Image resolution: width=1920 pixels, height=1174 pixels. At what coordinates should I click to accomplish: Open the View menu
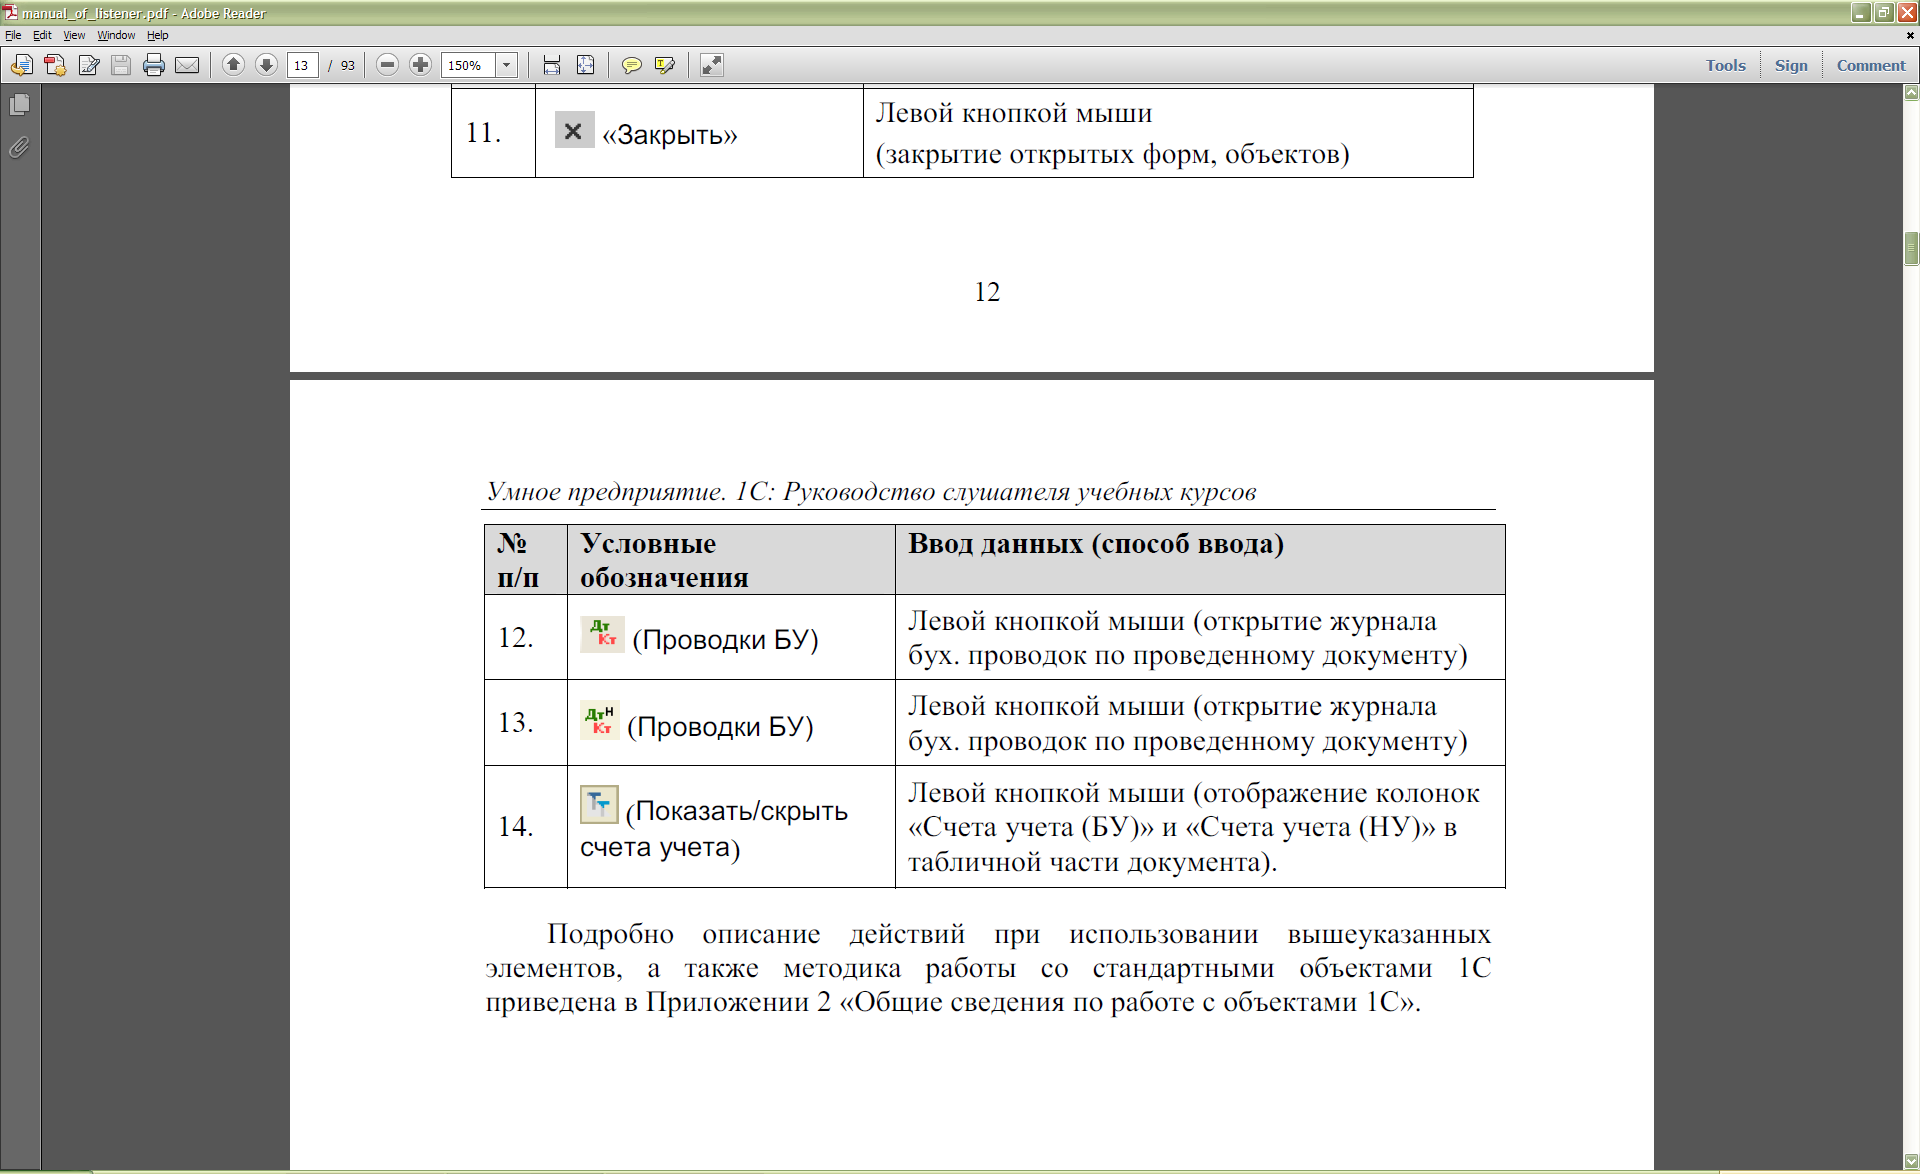coord(74,35)
